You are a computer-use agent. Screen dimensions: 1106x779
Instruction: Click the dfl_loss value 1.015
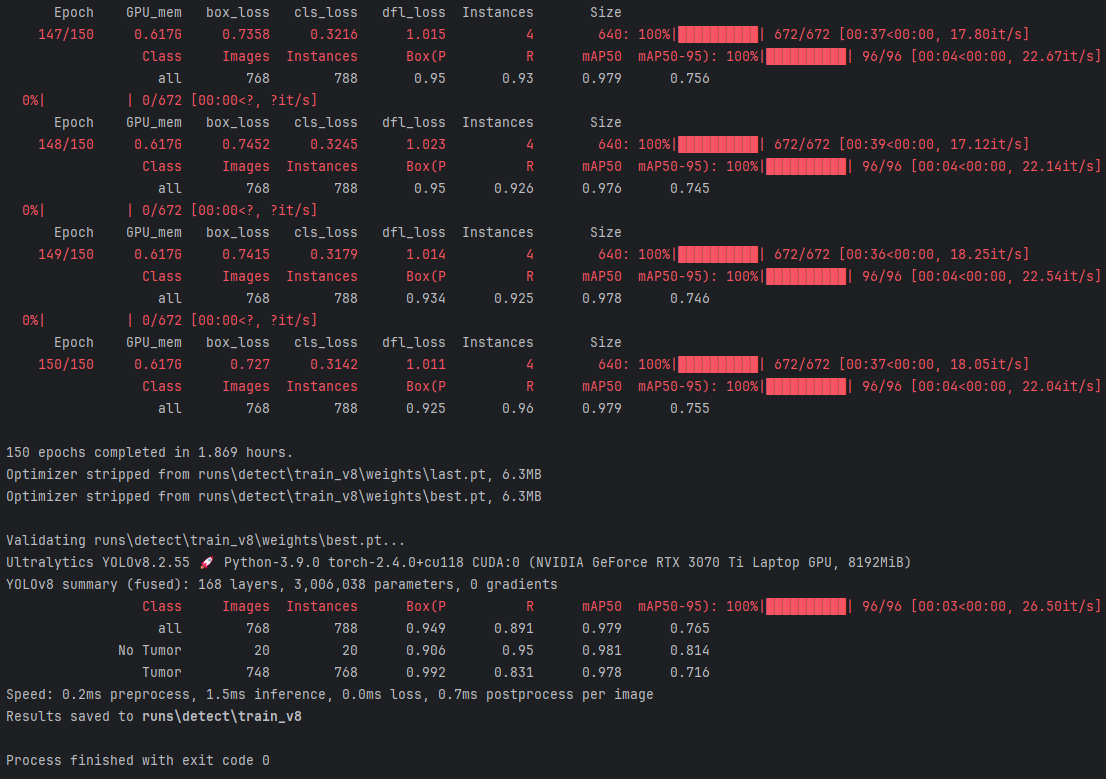pyautogui.click(x=426, y=35)
